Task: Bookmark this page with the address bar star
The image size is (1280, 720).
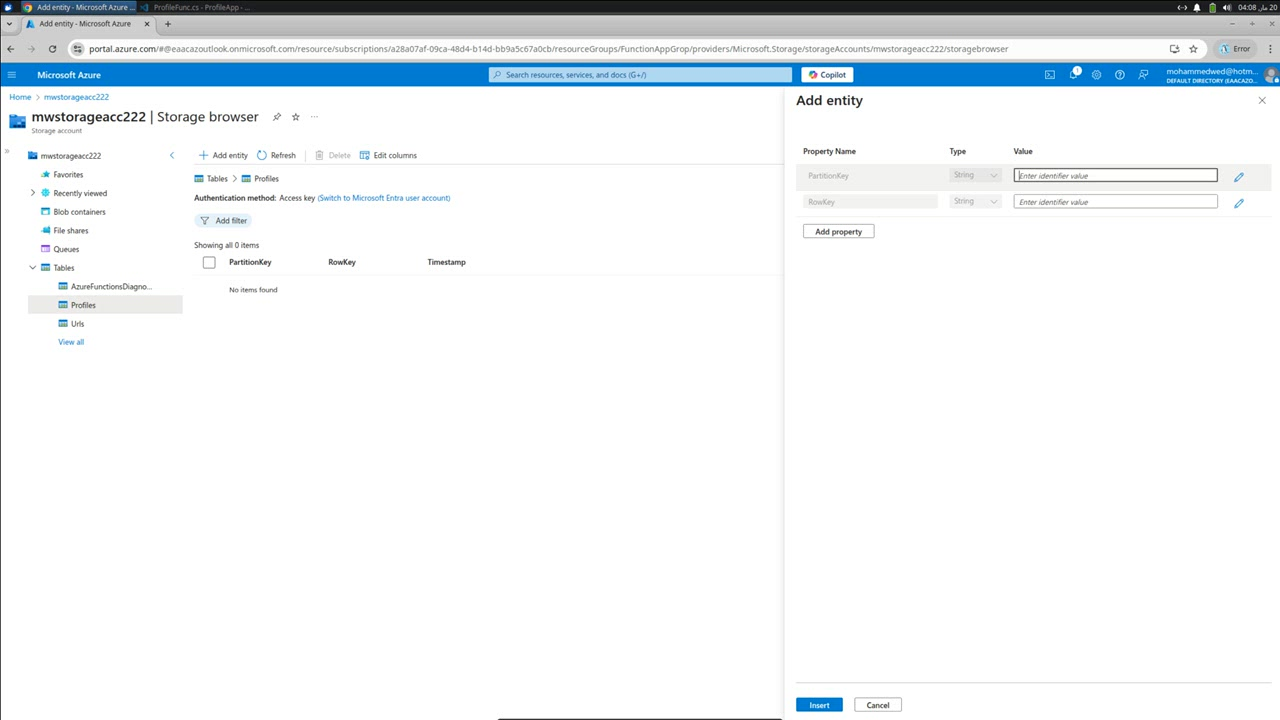Action: pos(1193,48)
